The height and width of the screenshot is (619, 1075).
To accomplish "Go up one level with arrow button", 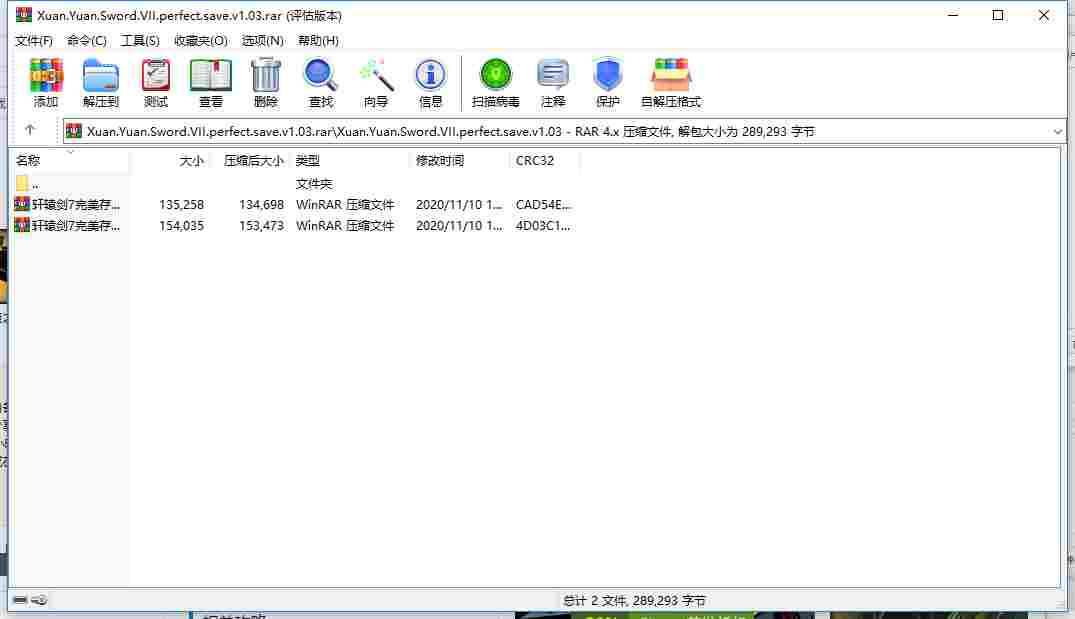I will click(x=29, y=130).
